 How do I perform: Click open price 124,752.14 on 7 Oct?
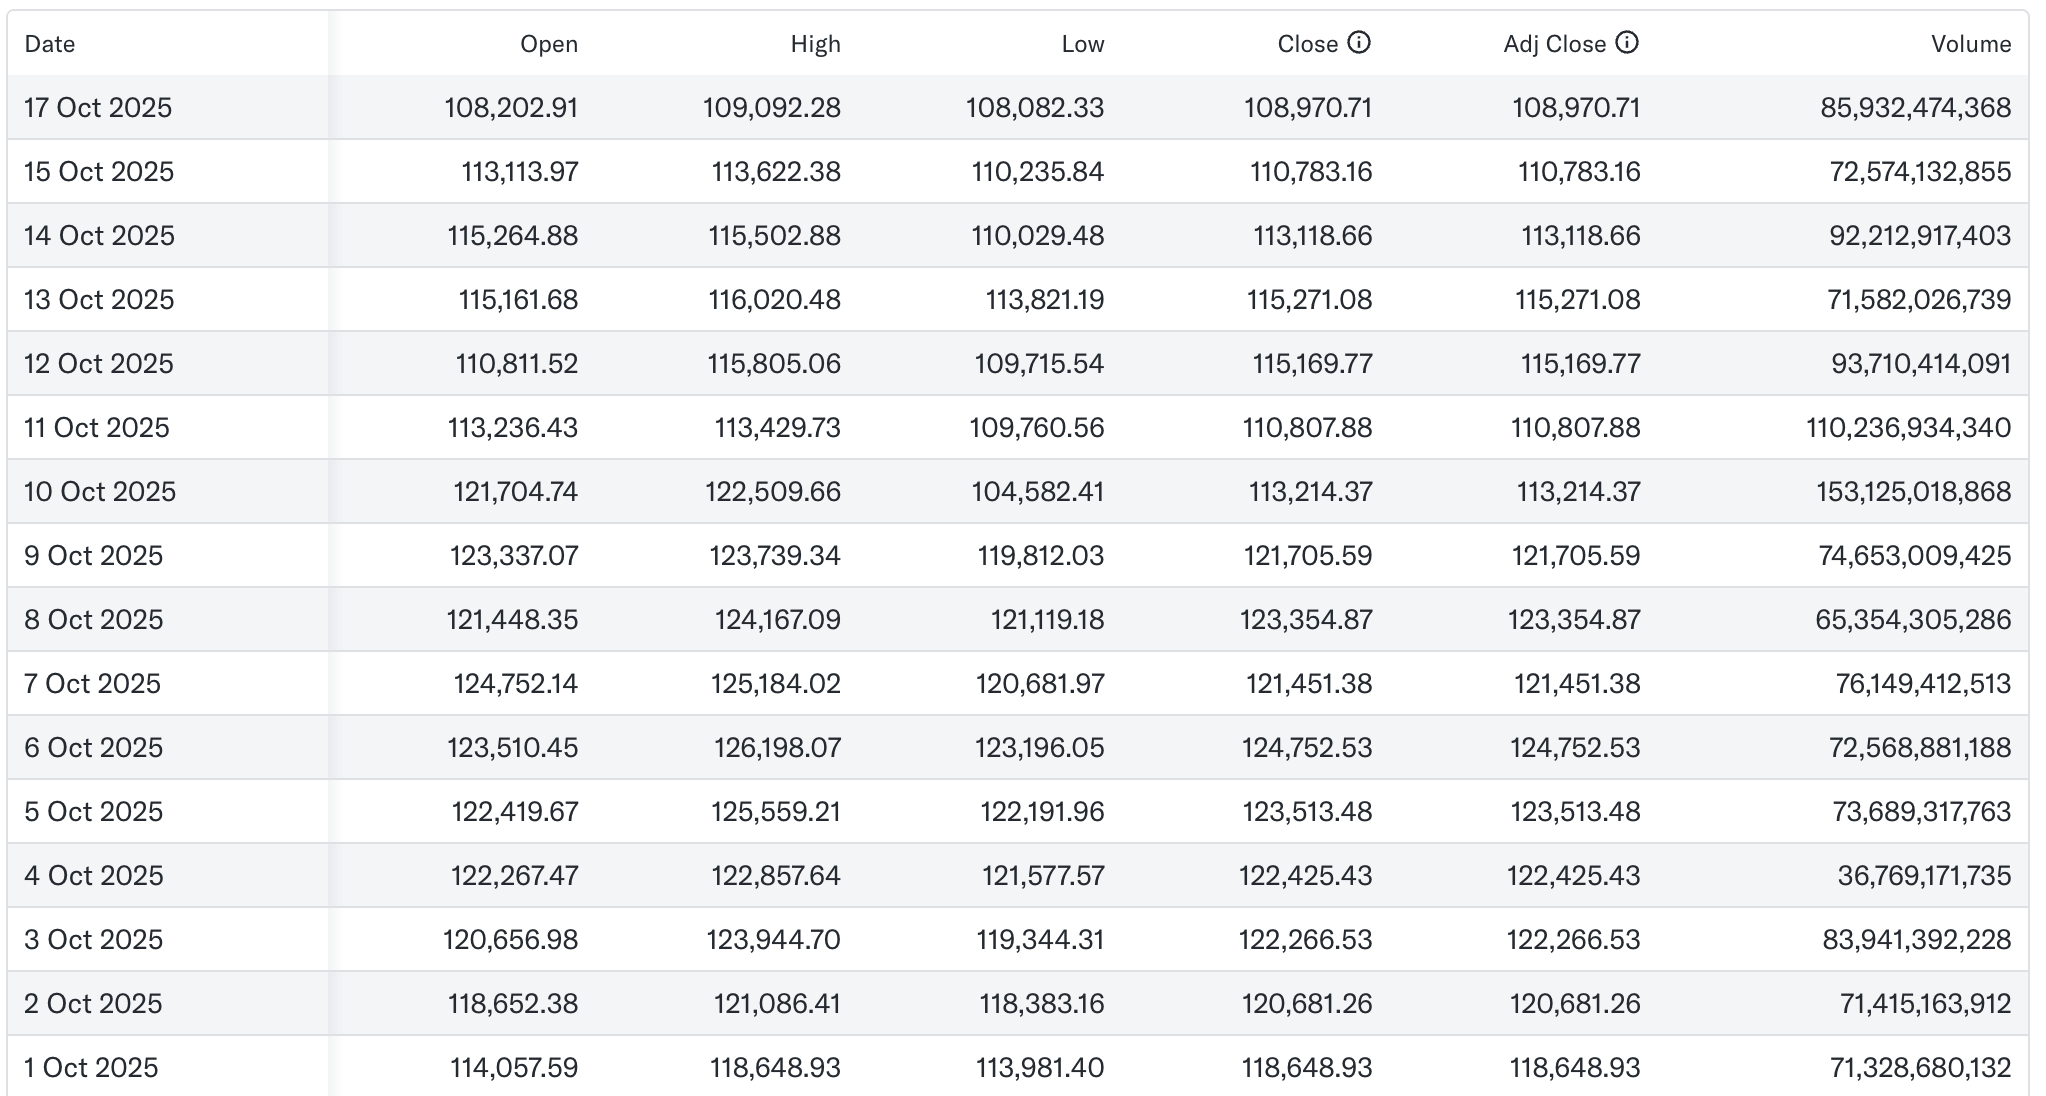coord(515,684)
